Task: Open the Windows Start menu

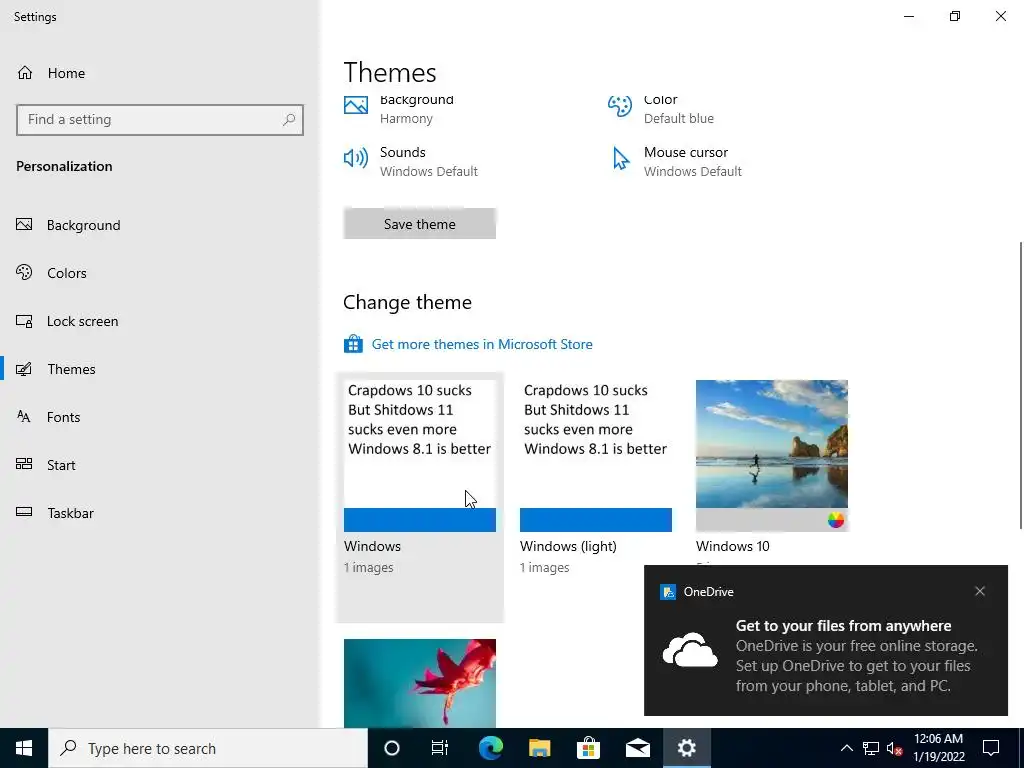Action: [x=24, y=748]
